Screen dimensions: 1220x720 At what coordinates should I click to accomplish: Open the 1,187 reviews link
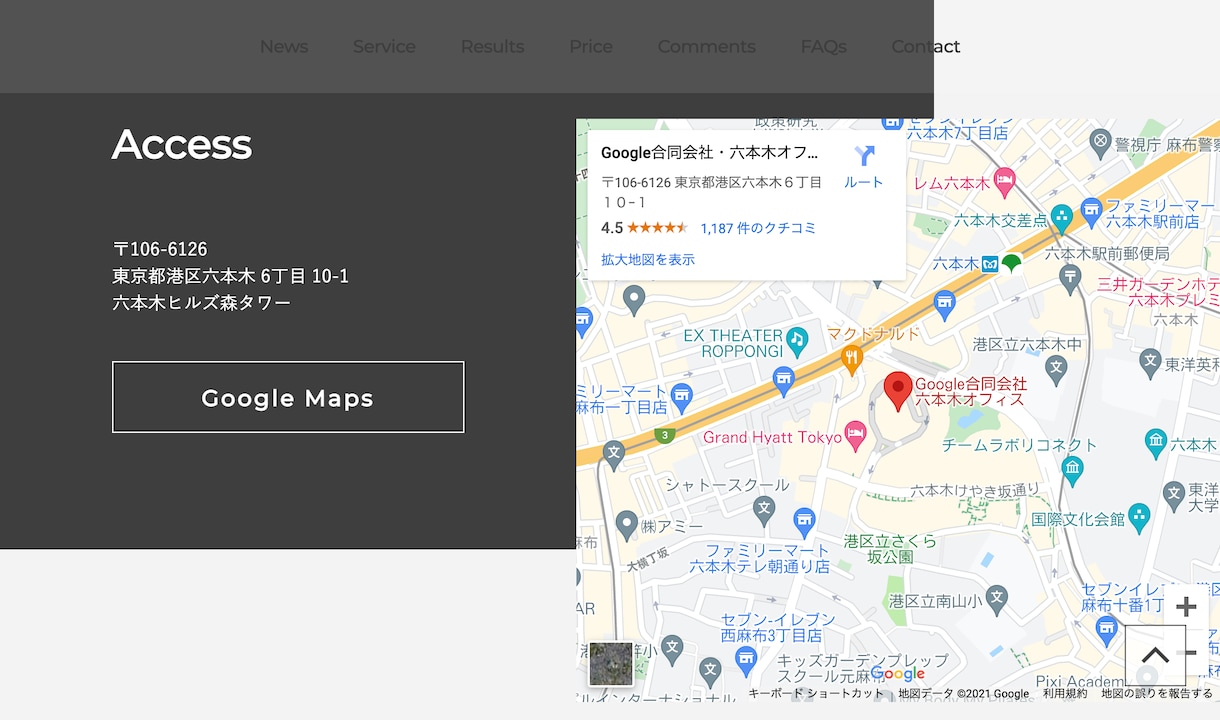[758, 228]
